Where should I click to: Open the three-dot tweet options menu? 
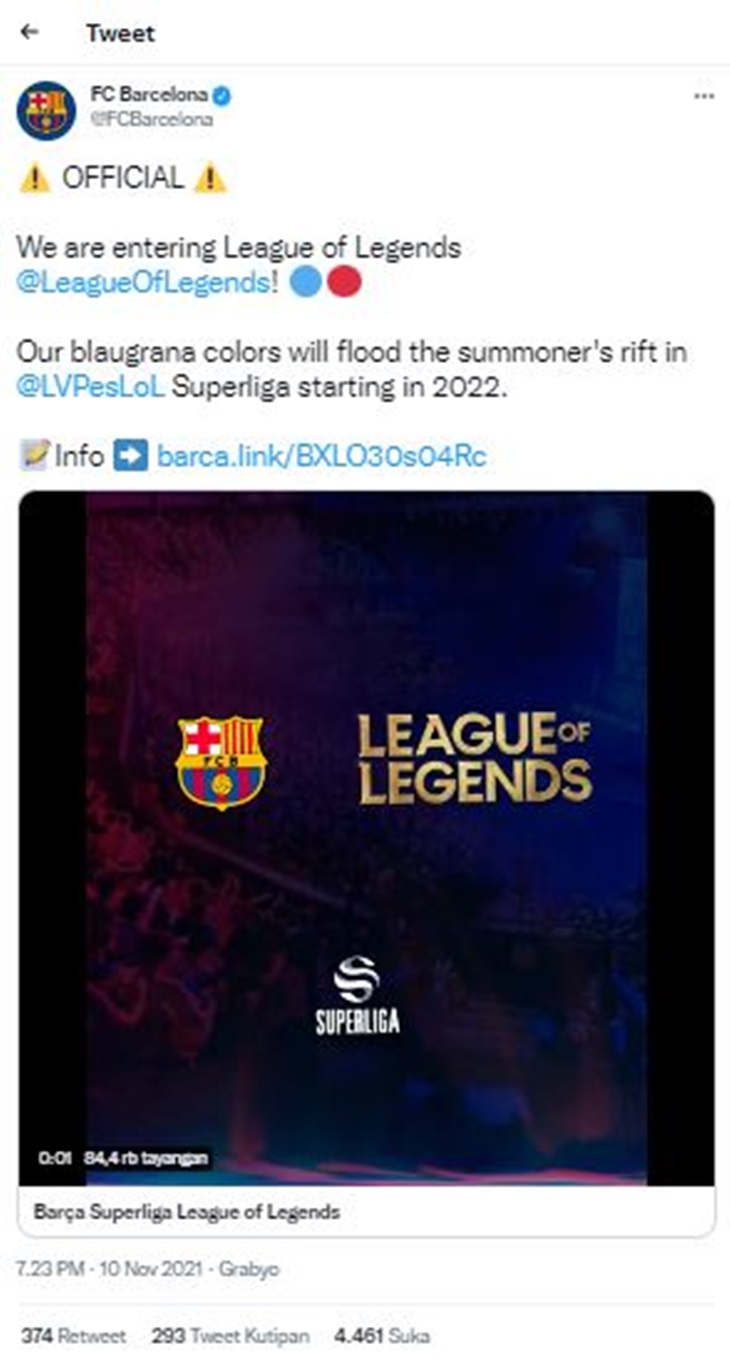(x=703, y=96)
